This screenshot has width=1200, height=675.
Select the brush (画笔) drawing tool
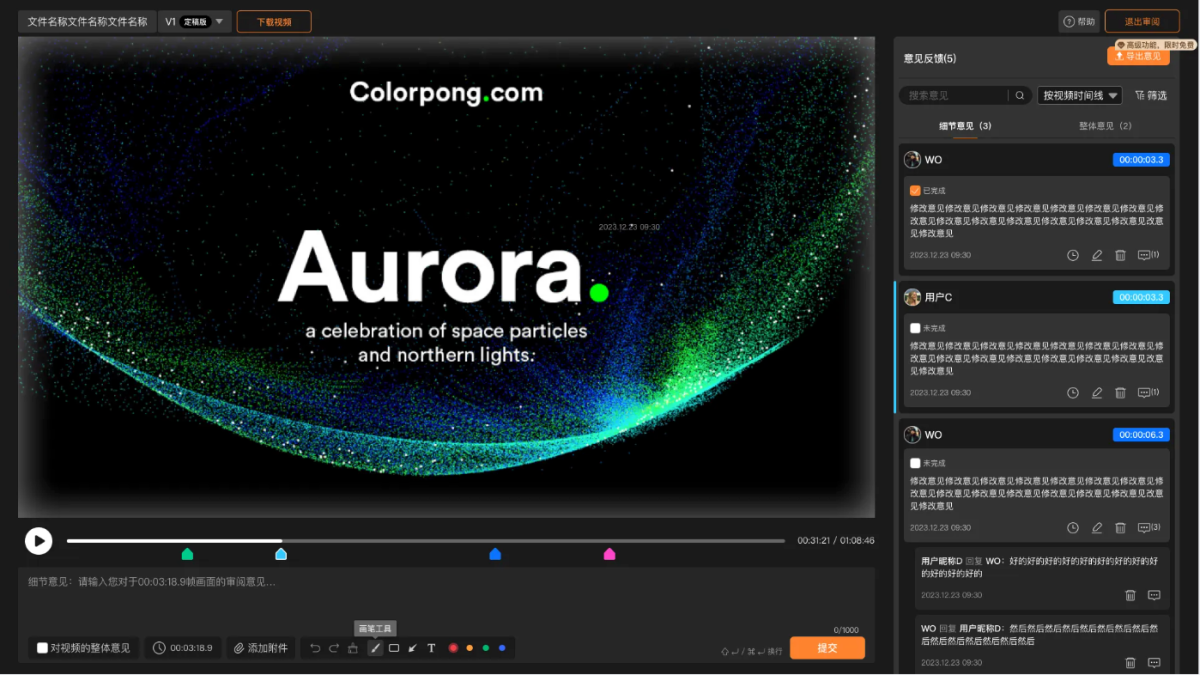[376, 648]
